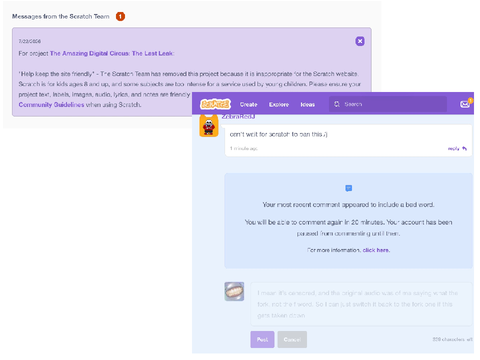Visit ZebraRedd's profile via the username
This screenshot has width=480, height=360.
click(238, 117)
